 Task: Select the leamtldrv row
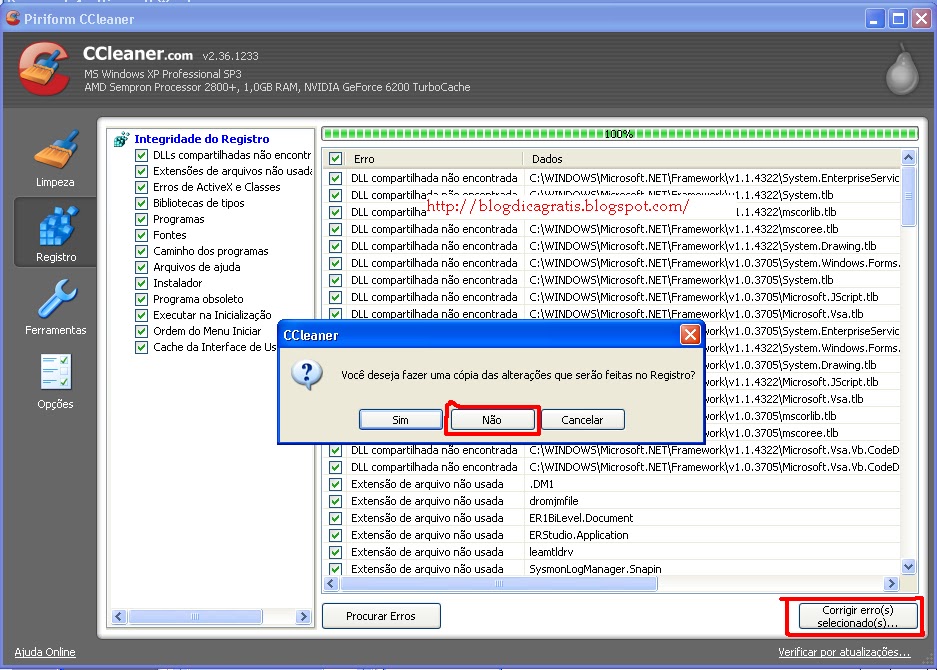[612, 552]
